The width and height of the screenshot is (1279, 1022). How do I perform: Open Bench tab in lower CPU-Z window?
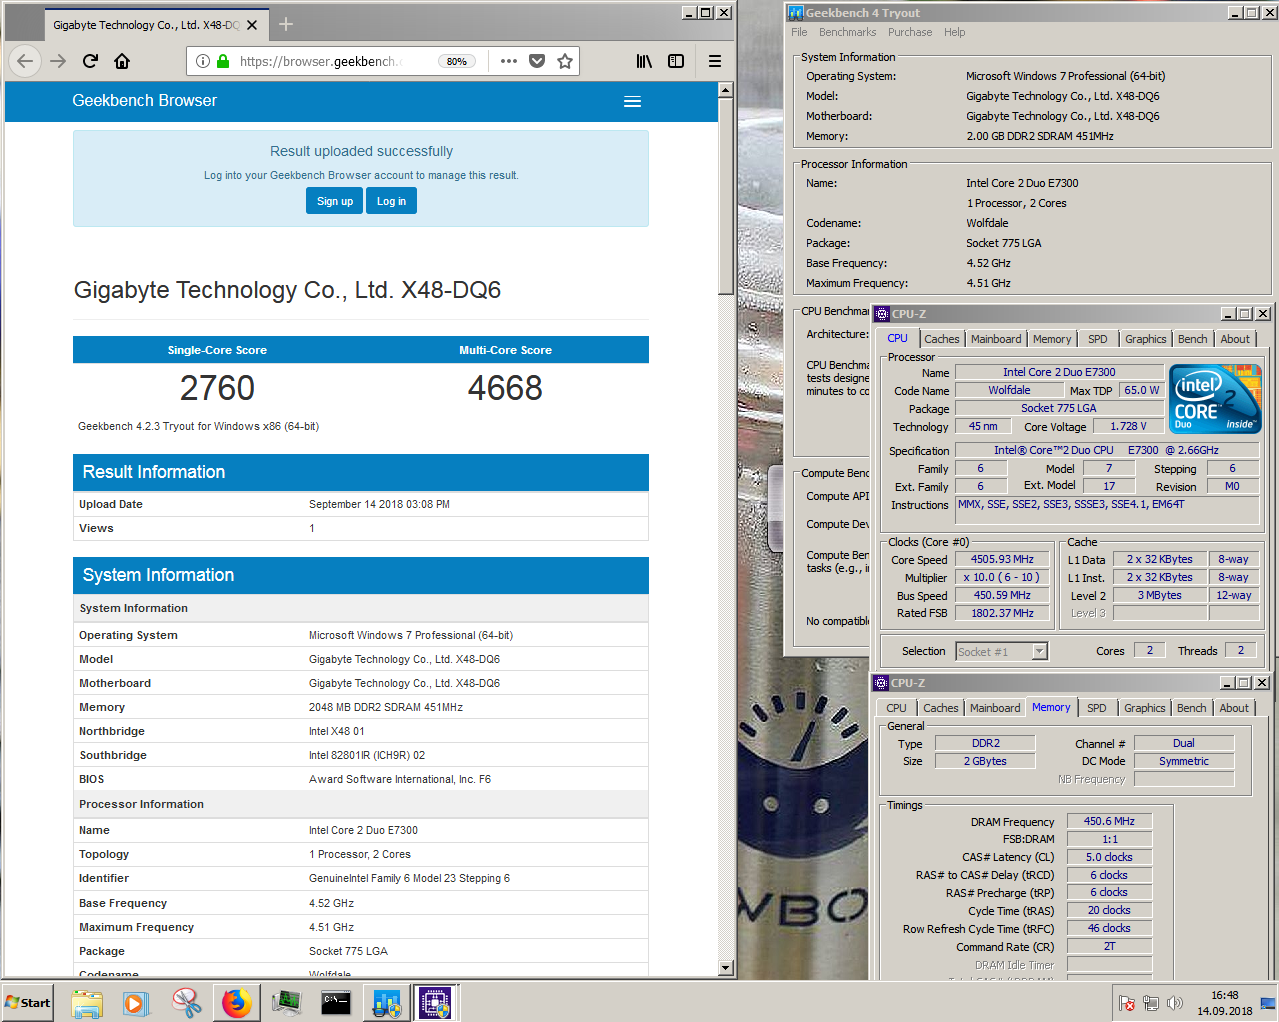click(x=1192, y=708)
